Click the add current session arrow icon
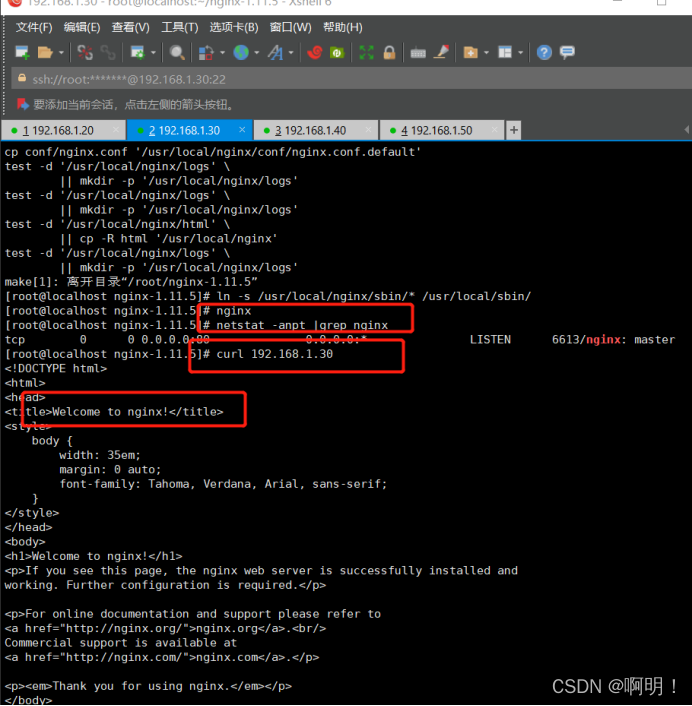Screen dimensions: 692x706 click(23, 104)
